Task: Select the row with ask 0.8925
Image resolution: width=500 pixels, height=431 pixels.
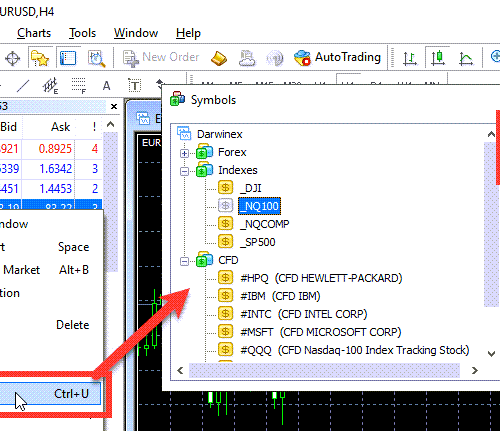Action: (51, 149)
